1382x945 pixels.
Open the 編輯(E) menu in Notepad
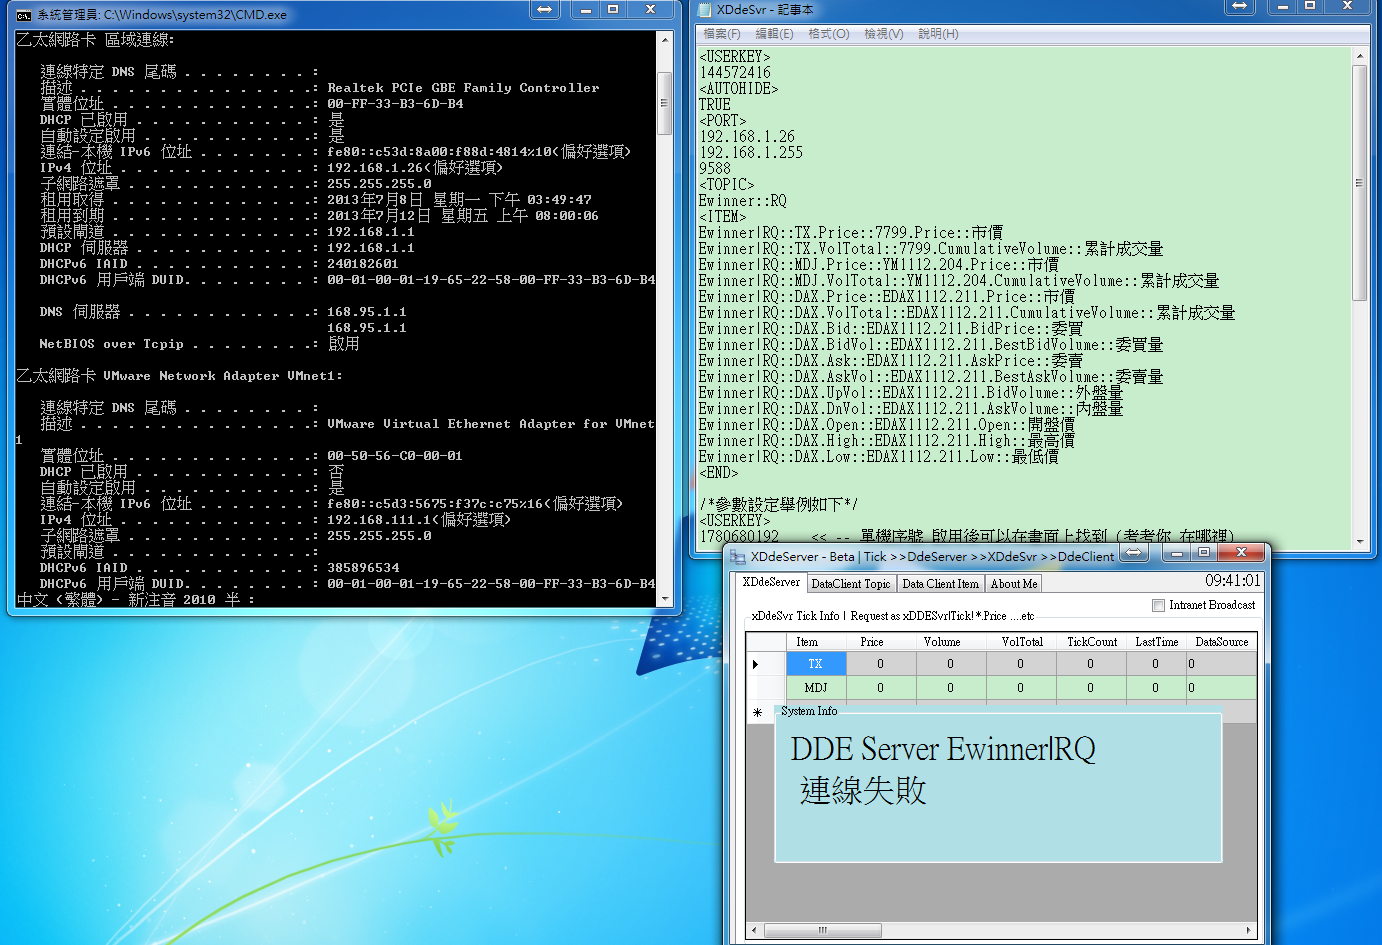click(774, 34)
